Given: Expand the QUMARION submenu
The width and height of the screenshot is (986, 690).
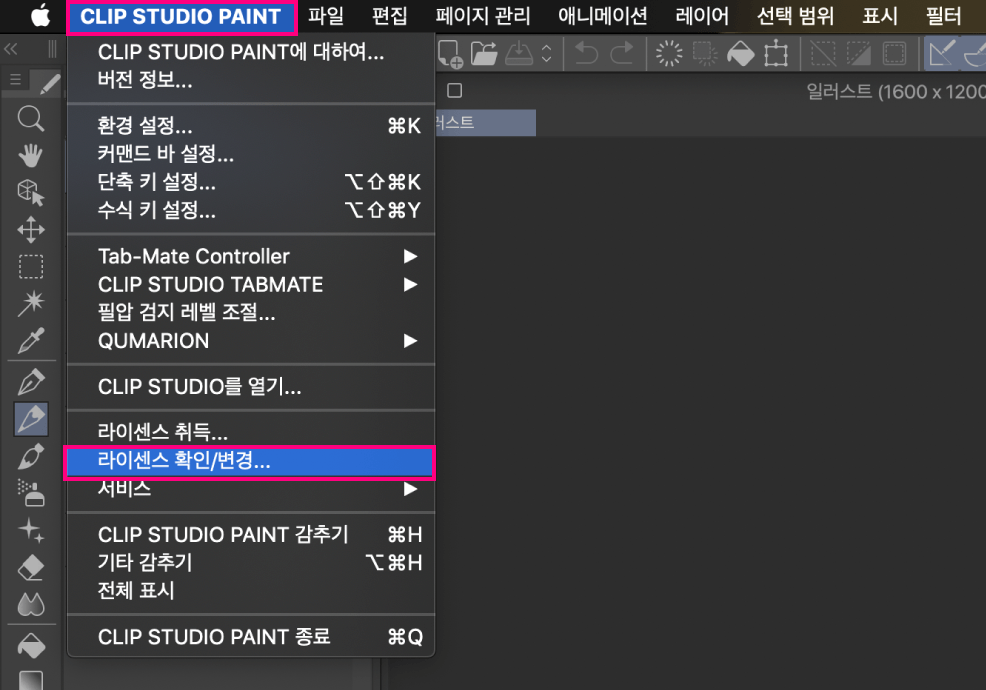Looking at the screenshot, I should click(x=410, y=341).
